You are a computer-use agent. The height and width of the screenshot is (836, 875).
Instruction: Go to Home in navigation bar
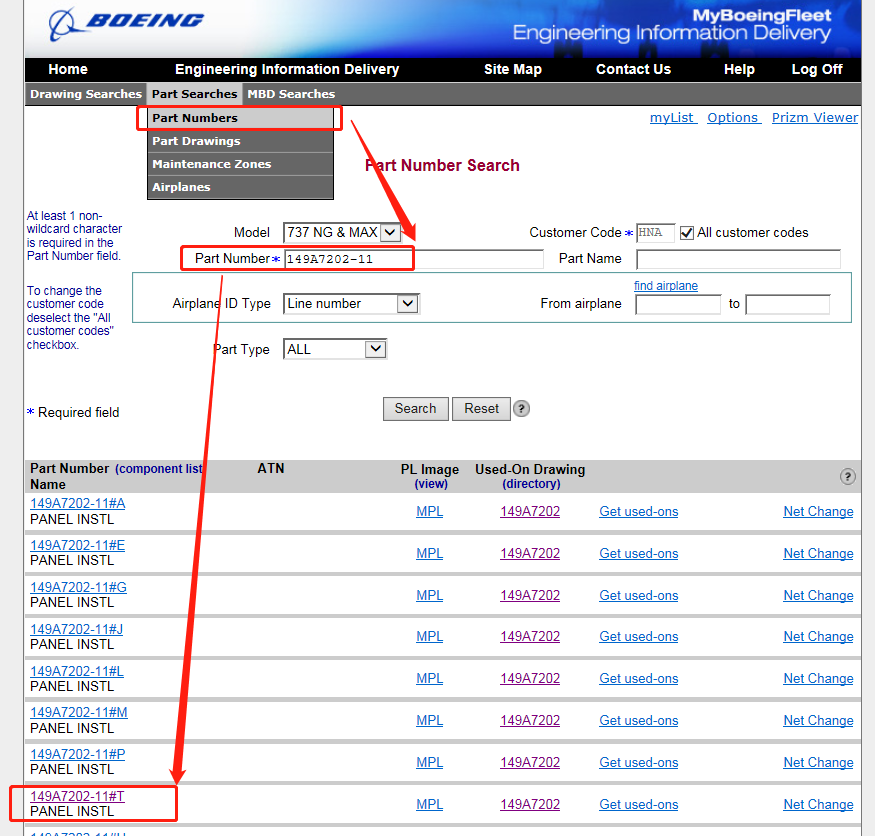[x=68, y=69]
